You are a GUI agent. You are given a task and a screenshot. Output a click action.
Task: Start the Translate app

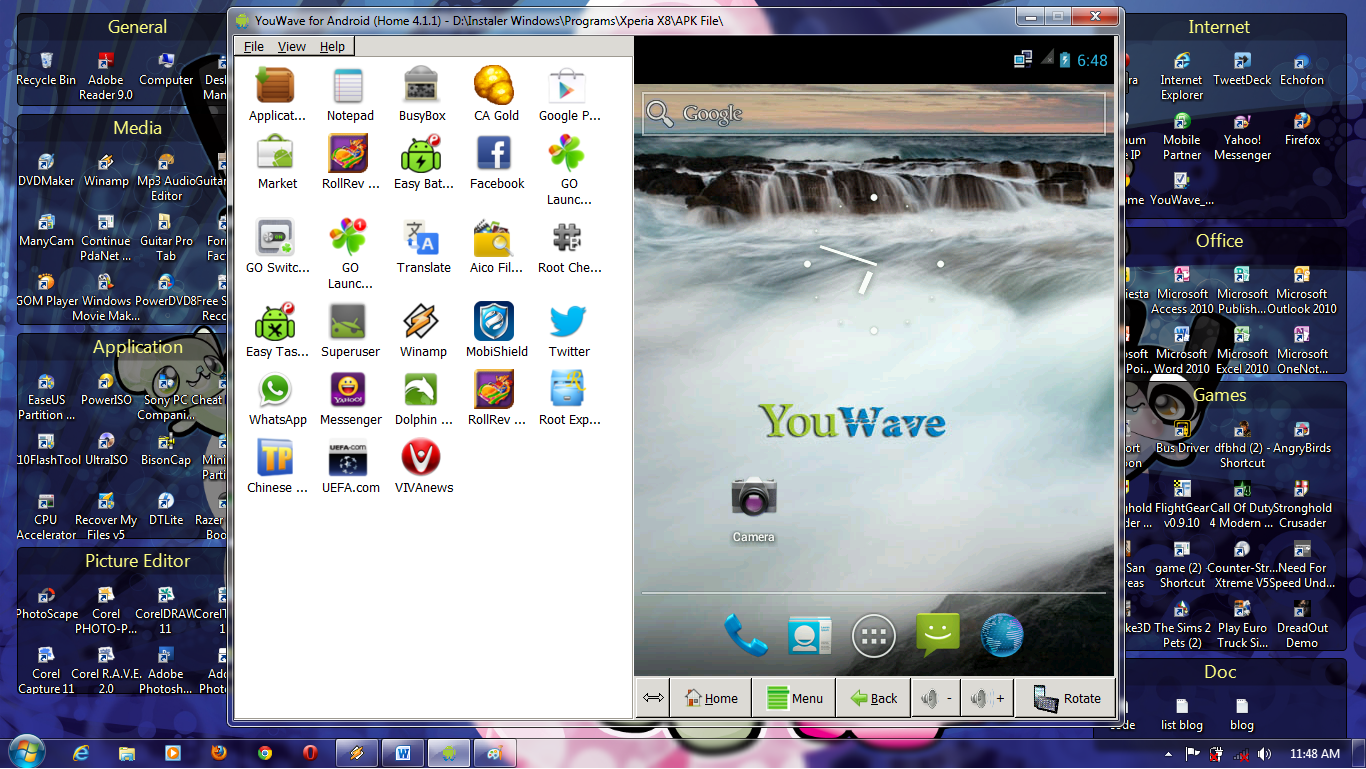(422, 239)
